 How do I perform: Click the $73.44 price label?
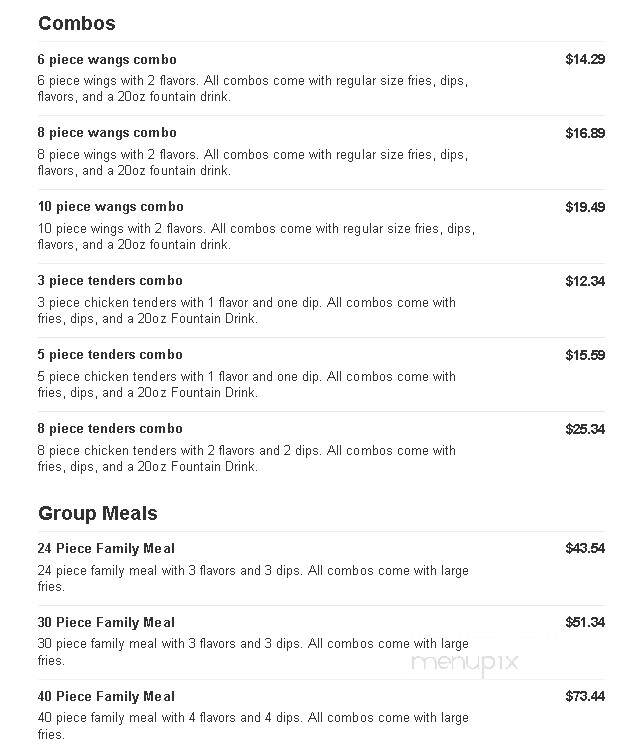[x=585, y=697]
